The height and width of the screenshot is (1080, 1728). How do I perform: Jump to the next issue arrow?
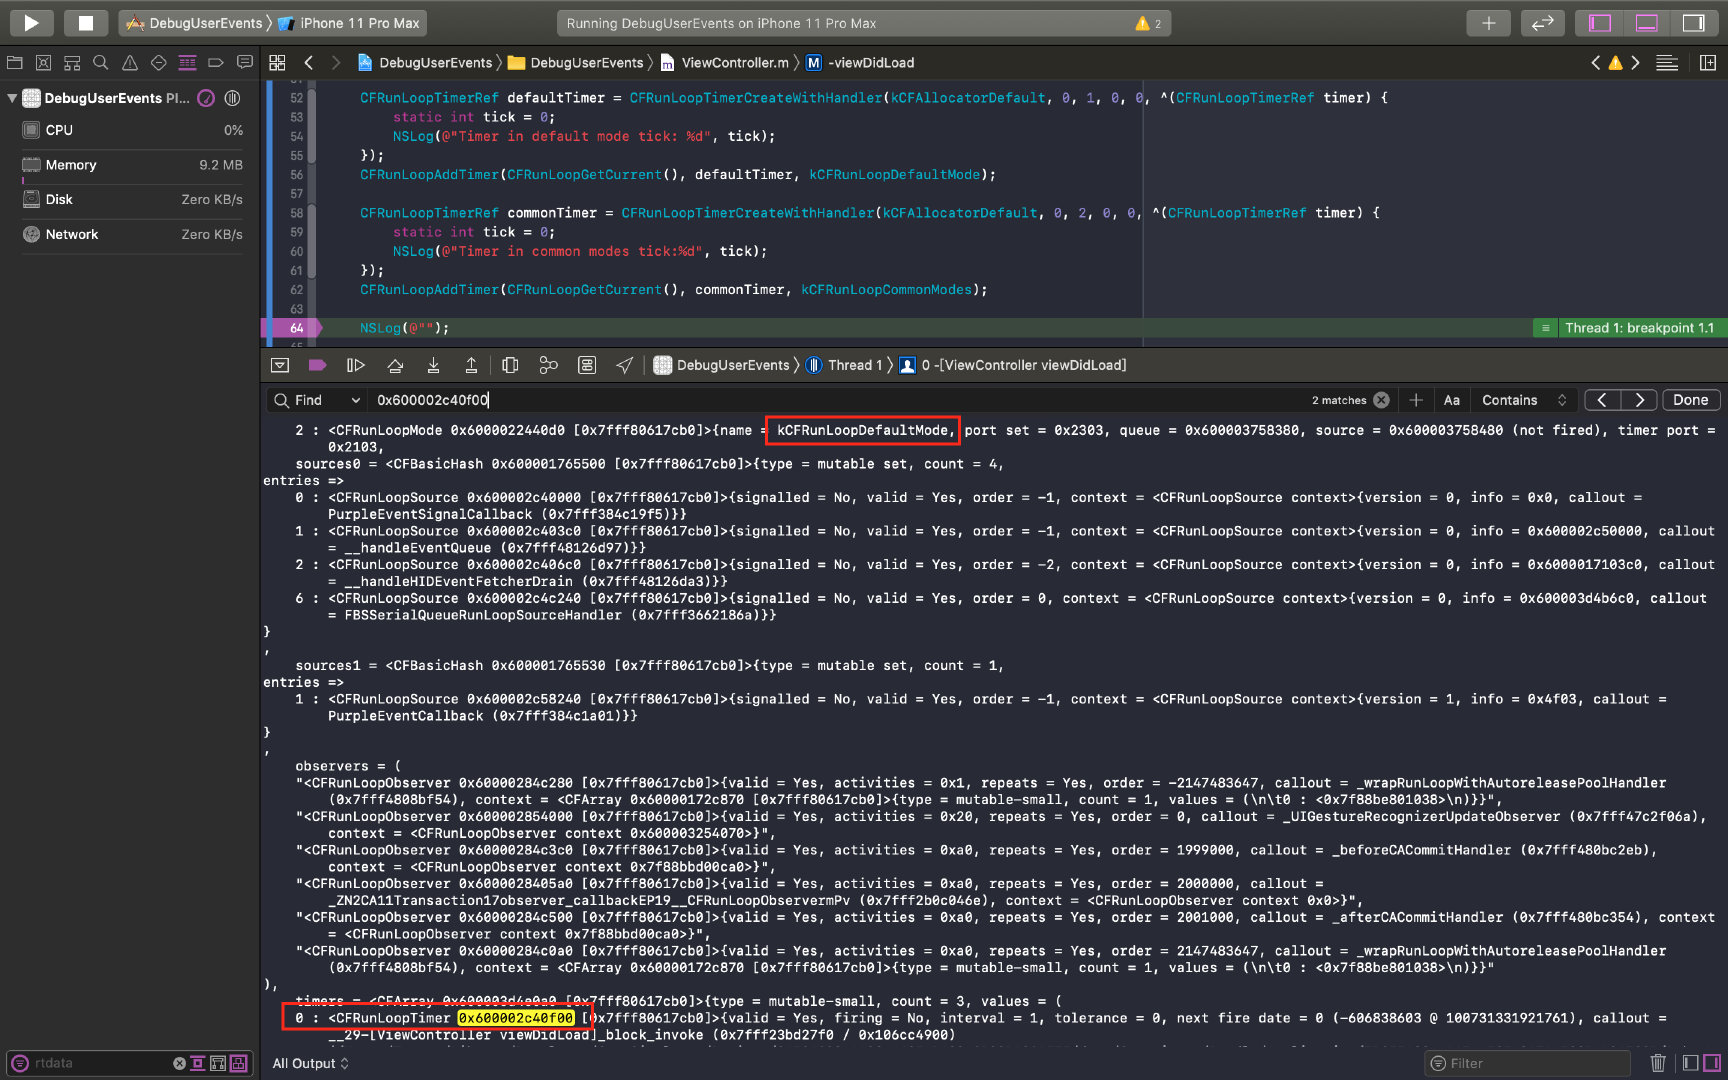[x=1635, y=63]
